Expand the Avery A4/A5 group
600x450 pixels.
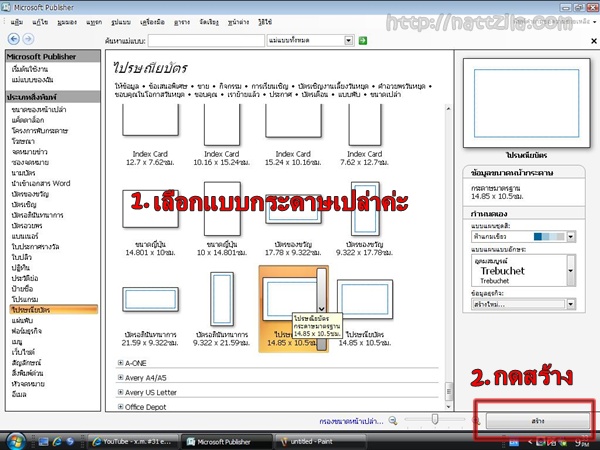point(120,377)
